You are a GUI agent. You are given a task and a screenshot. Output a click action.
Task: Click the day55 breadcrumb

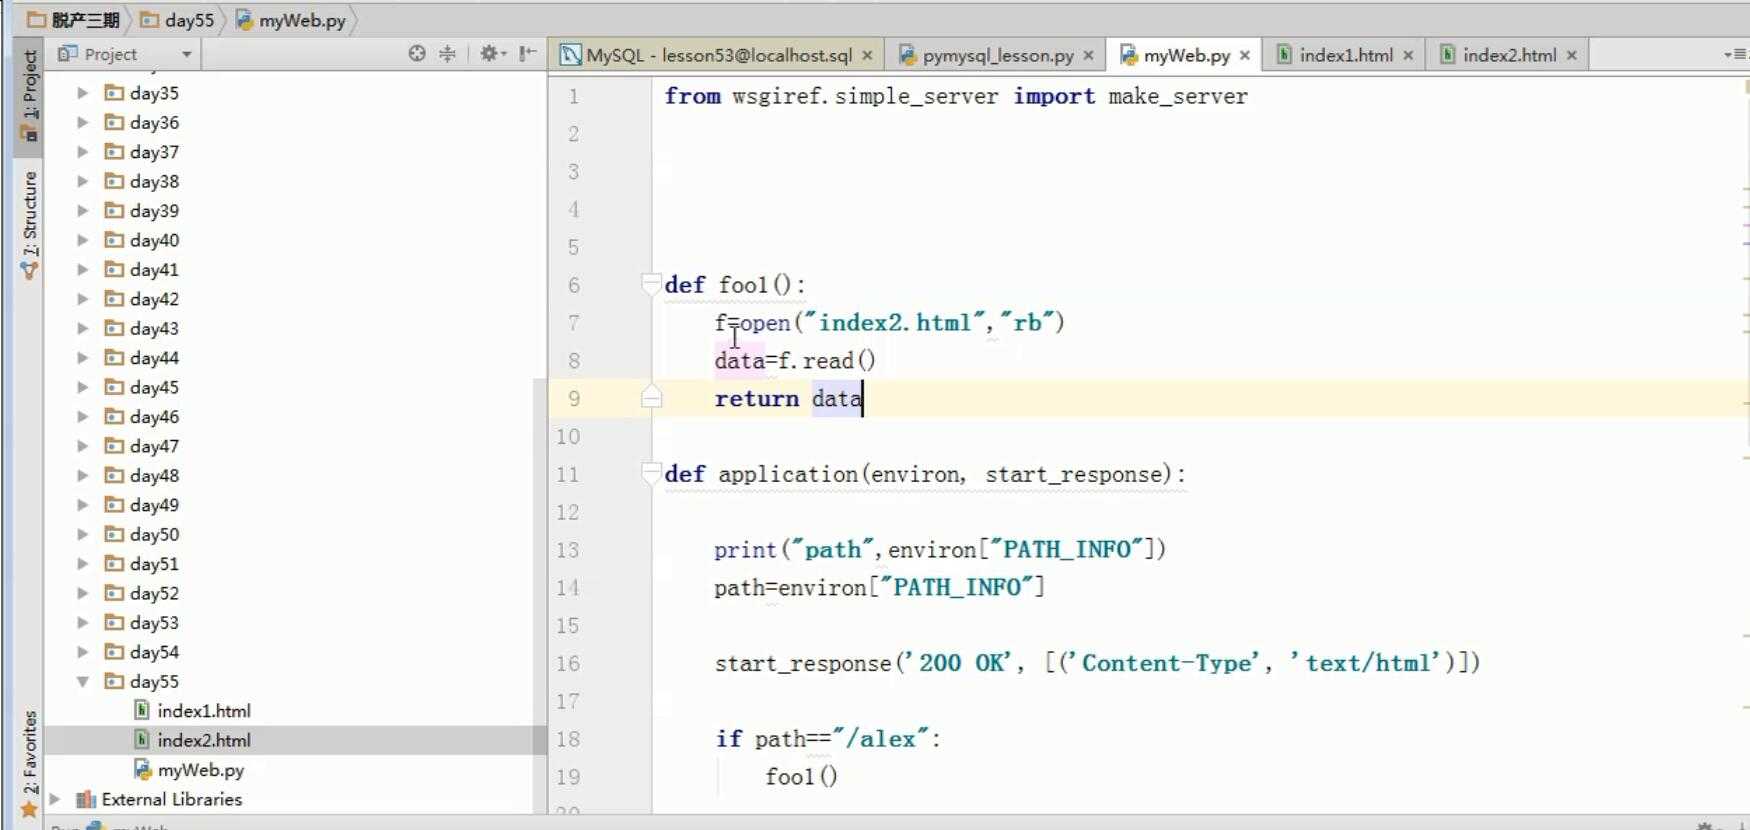pos(177,20)
